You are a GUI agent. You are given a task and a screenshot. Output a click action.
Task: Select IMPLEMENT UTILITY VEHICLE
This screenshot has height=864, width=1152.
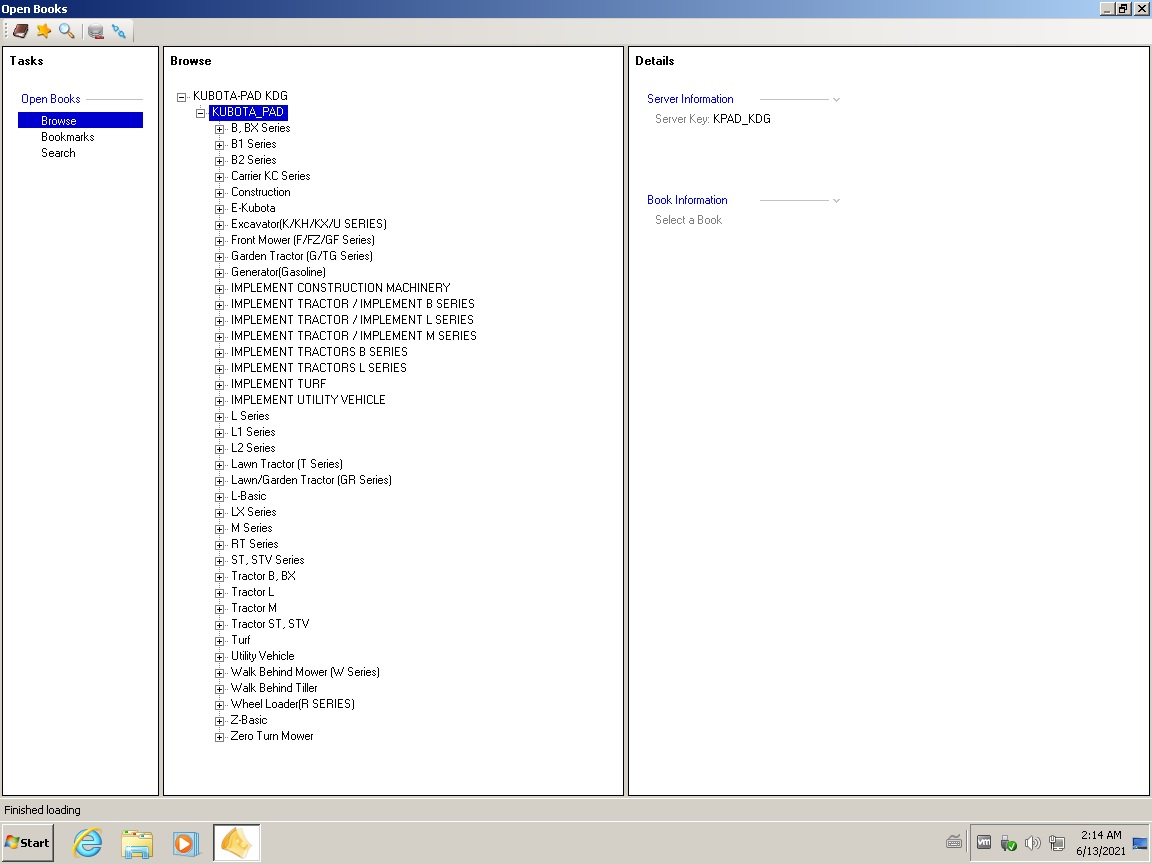pyautogui.click(x=308, y=400)
